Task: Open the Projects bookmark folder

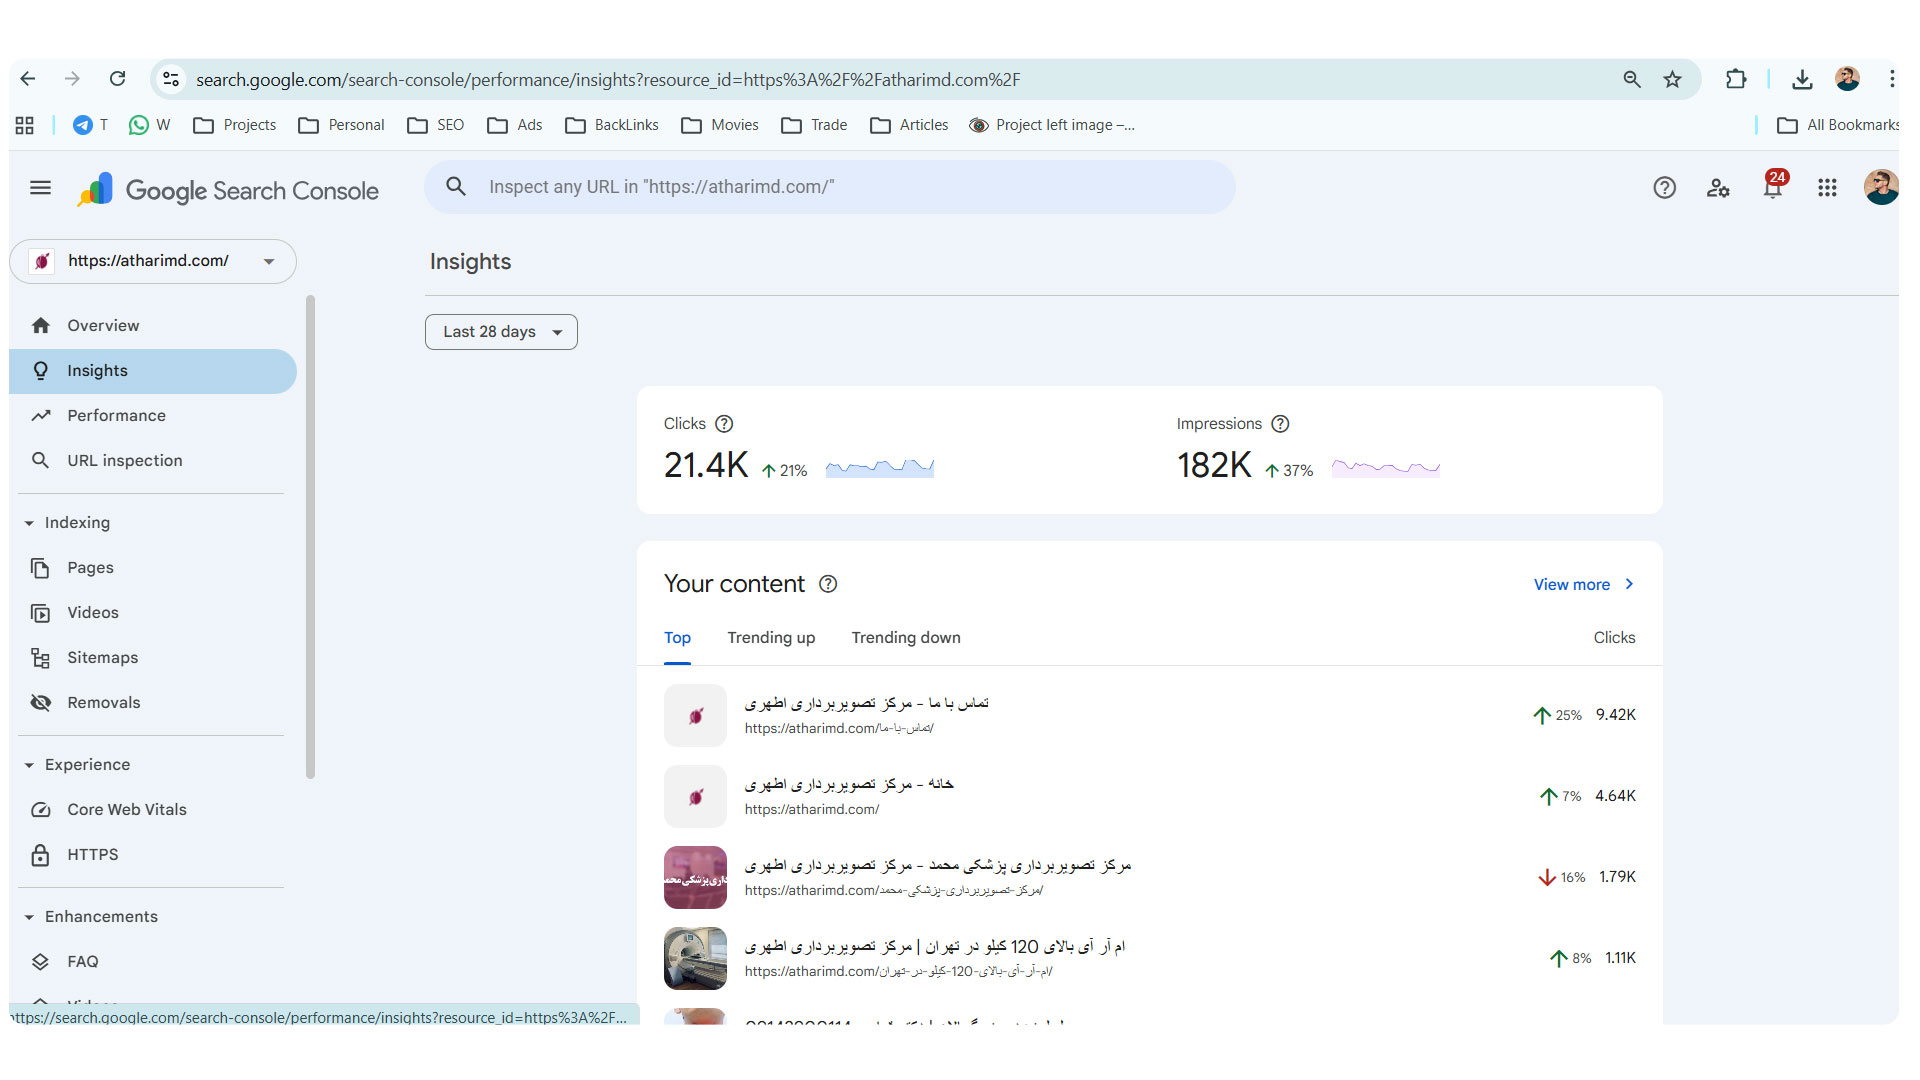Action: click(235, 125)
